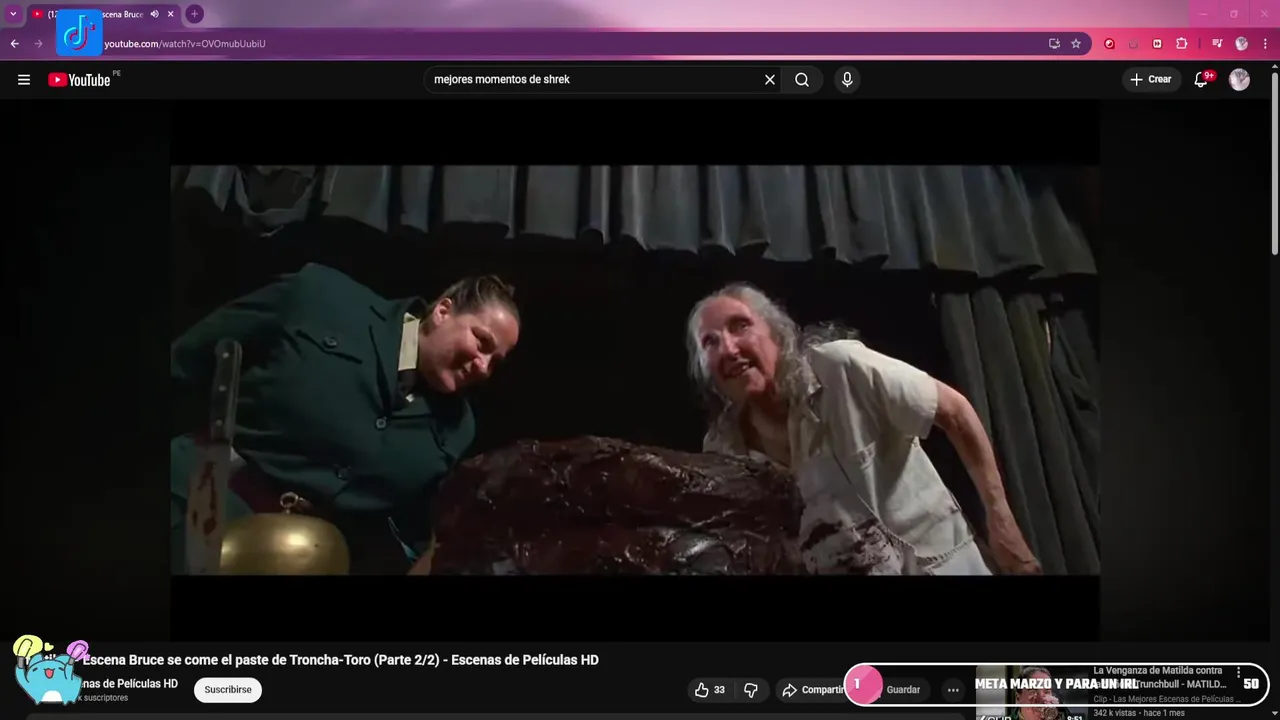This screenshot has height=720, width=1280.
Task: Click the forward navigation arrow
Action: [x=39, y=44]
